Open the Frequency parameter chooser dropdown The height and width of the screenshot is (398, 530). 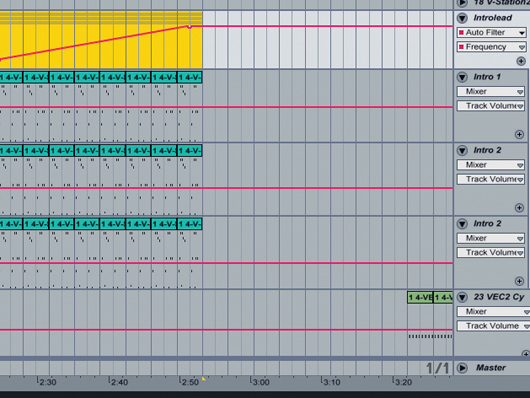click(x=492, y=47)
